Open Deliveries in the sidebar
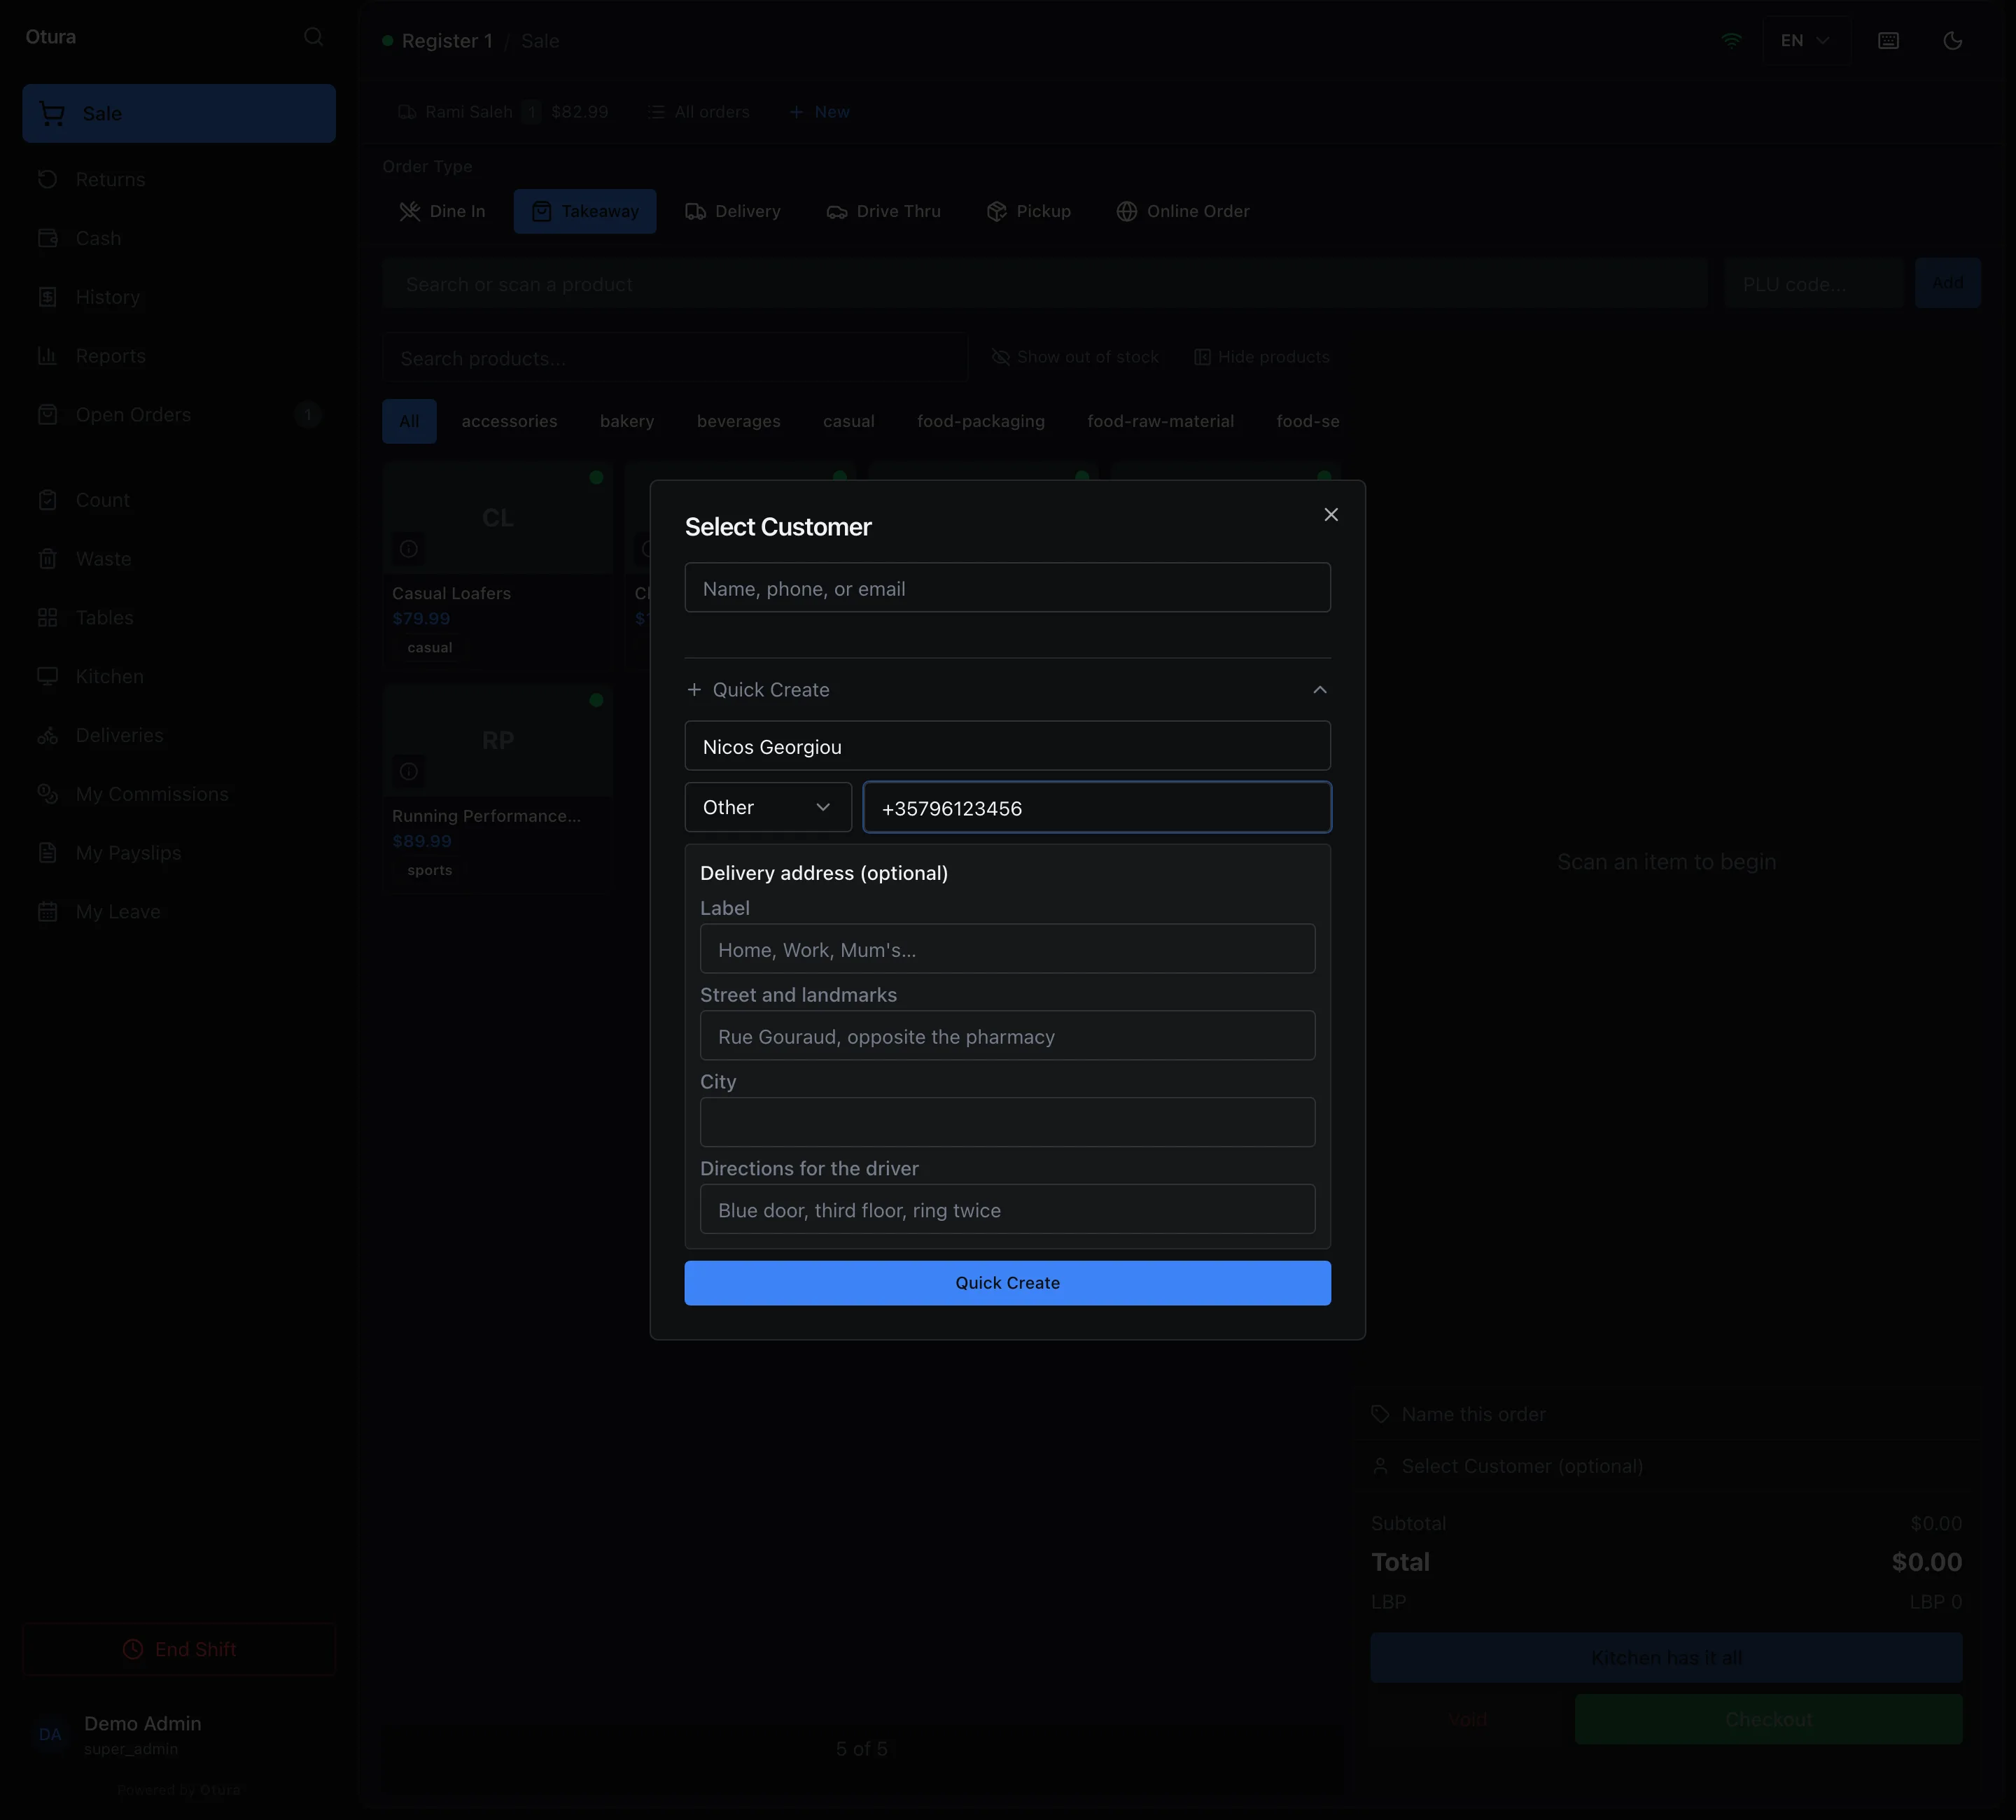 (x=179, y=735)
